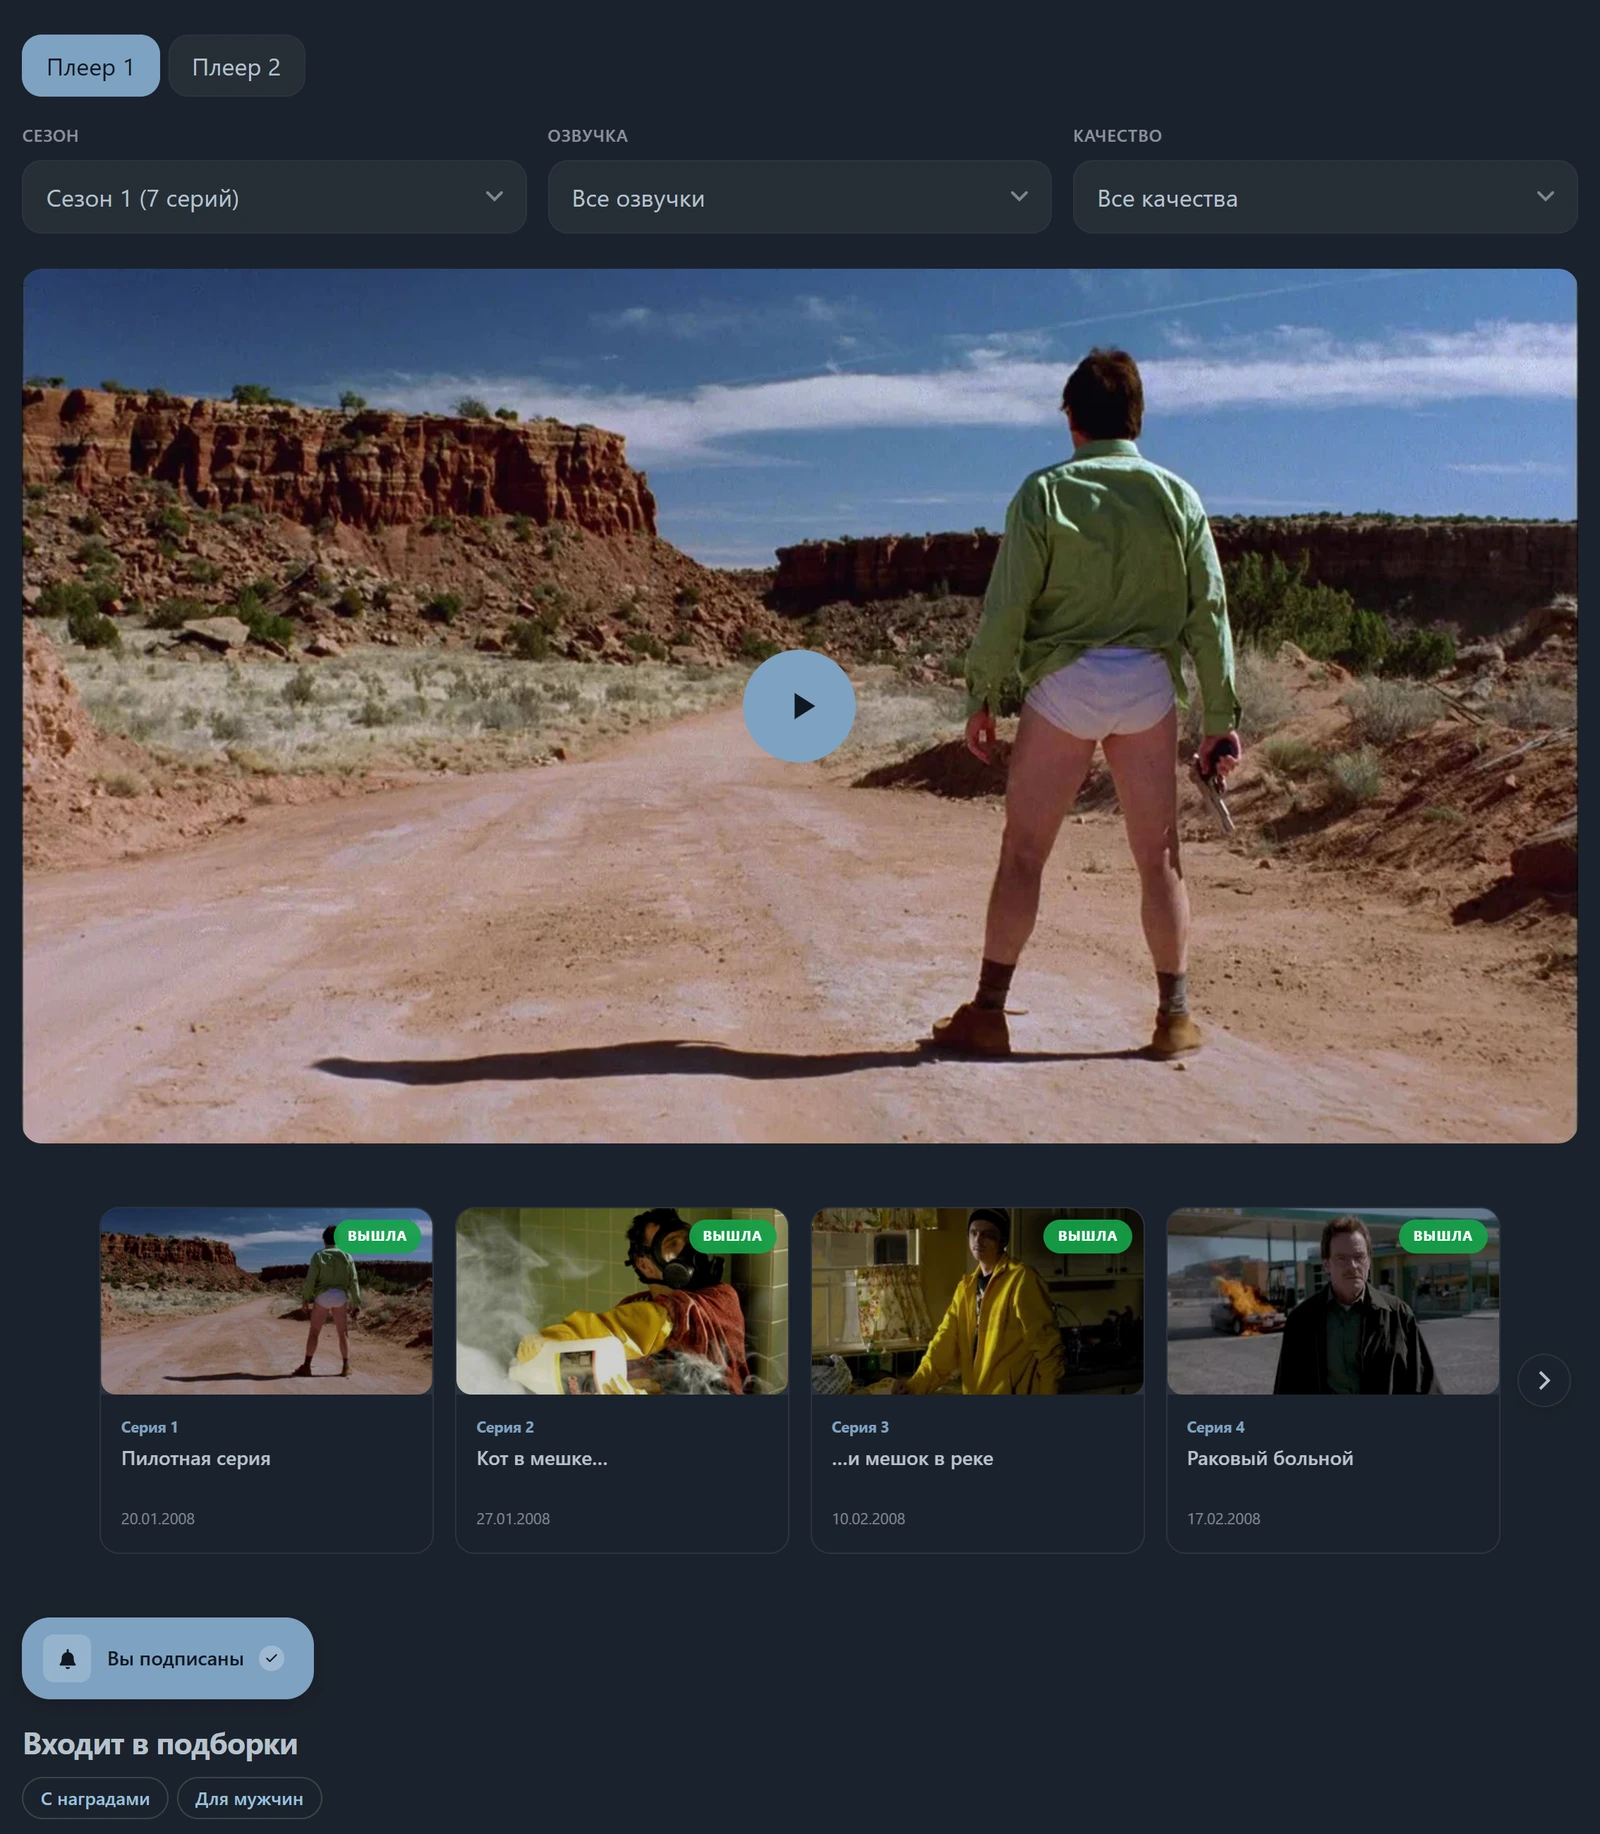Show next episodes with right arrow
1600x1834 pixels.
click(1543, 1380)
